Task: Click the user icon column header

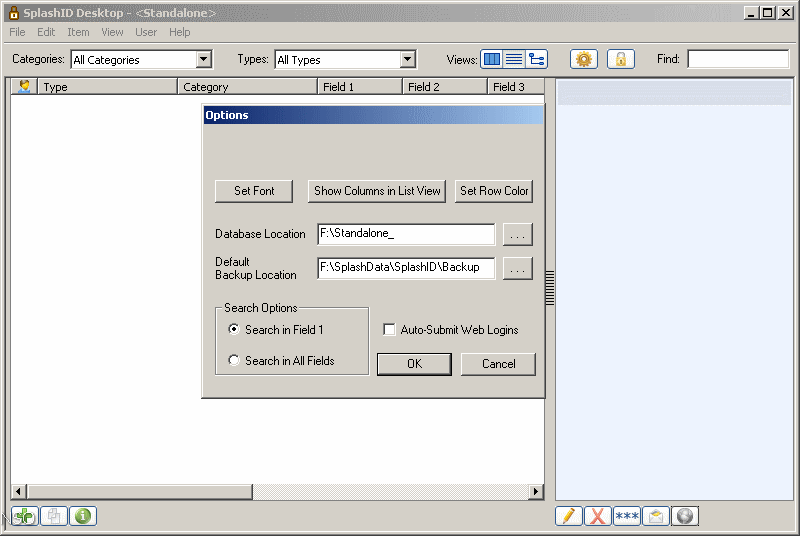Action: (24, 87)
